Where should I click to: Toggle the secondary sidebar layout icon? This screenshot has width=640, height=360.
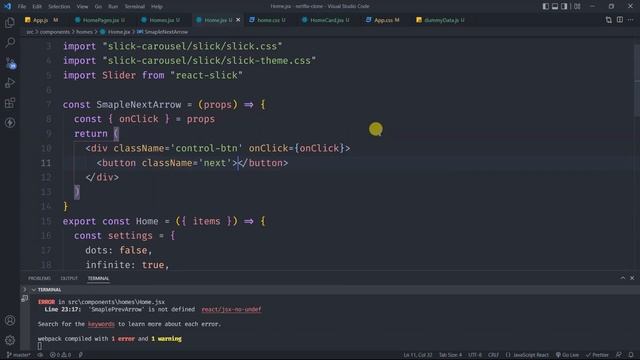[564, 6]
